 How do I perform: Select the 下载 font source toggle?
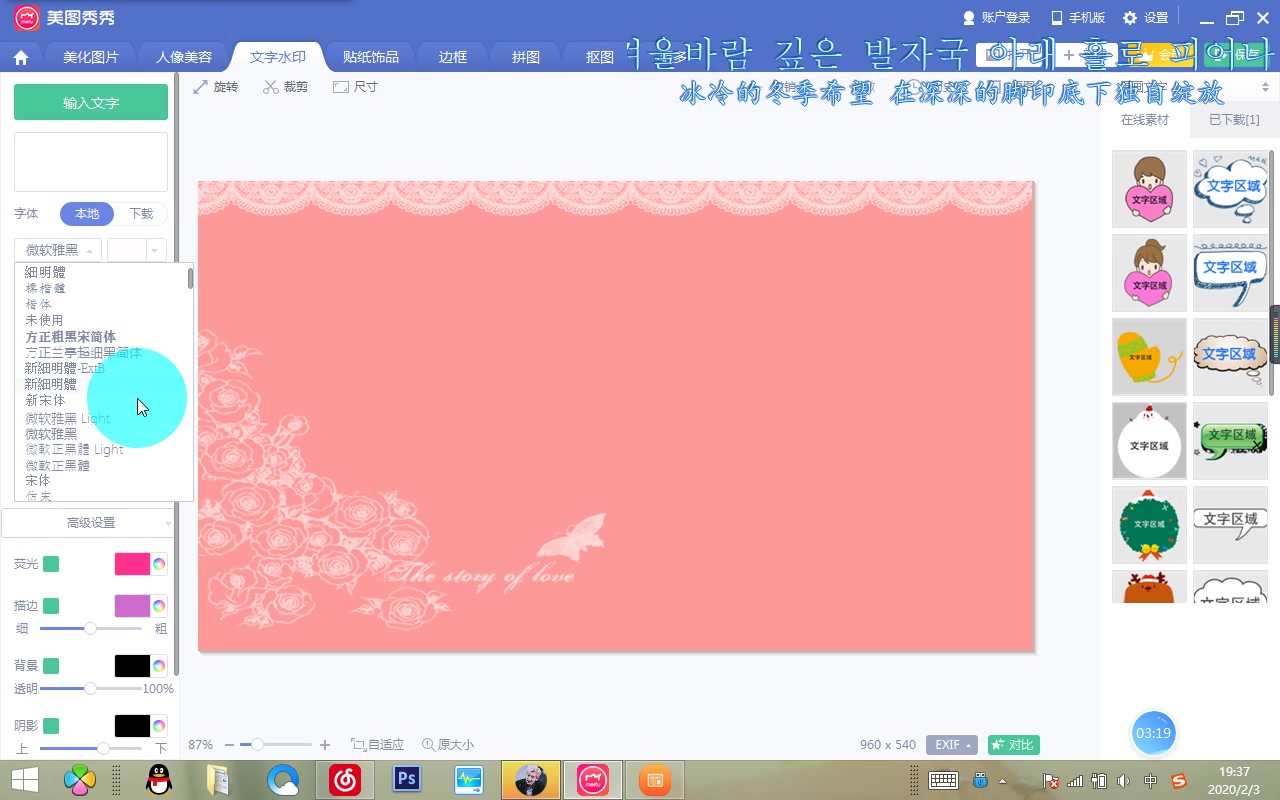(x=141, y=214)
